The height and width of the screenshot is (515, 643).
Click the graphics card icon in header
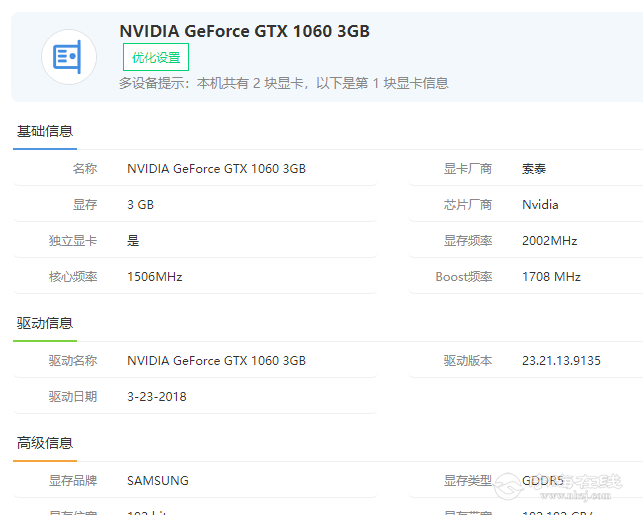point(69,57)
